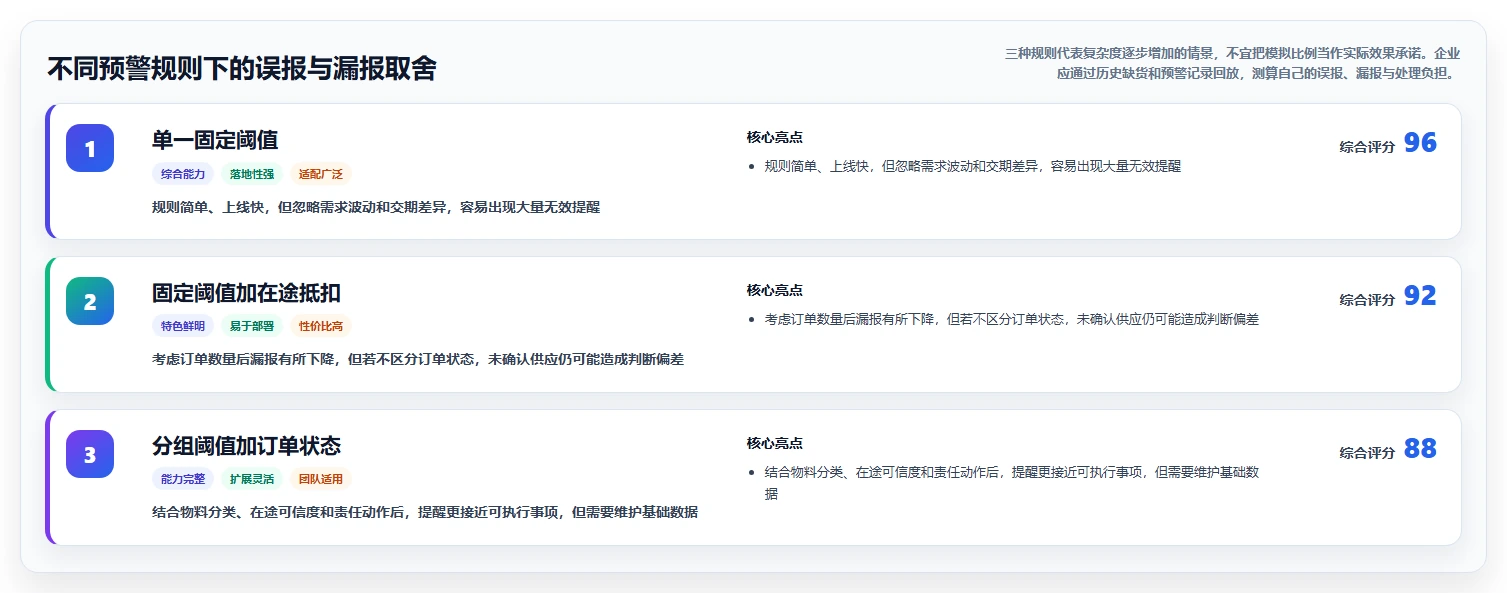Click bullet text 结合物料分类 under 核心亮点

1011,482
